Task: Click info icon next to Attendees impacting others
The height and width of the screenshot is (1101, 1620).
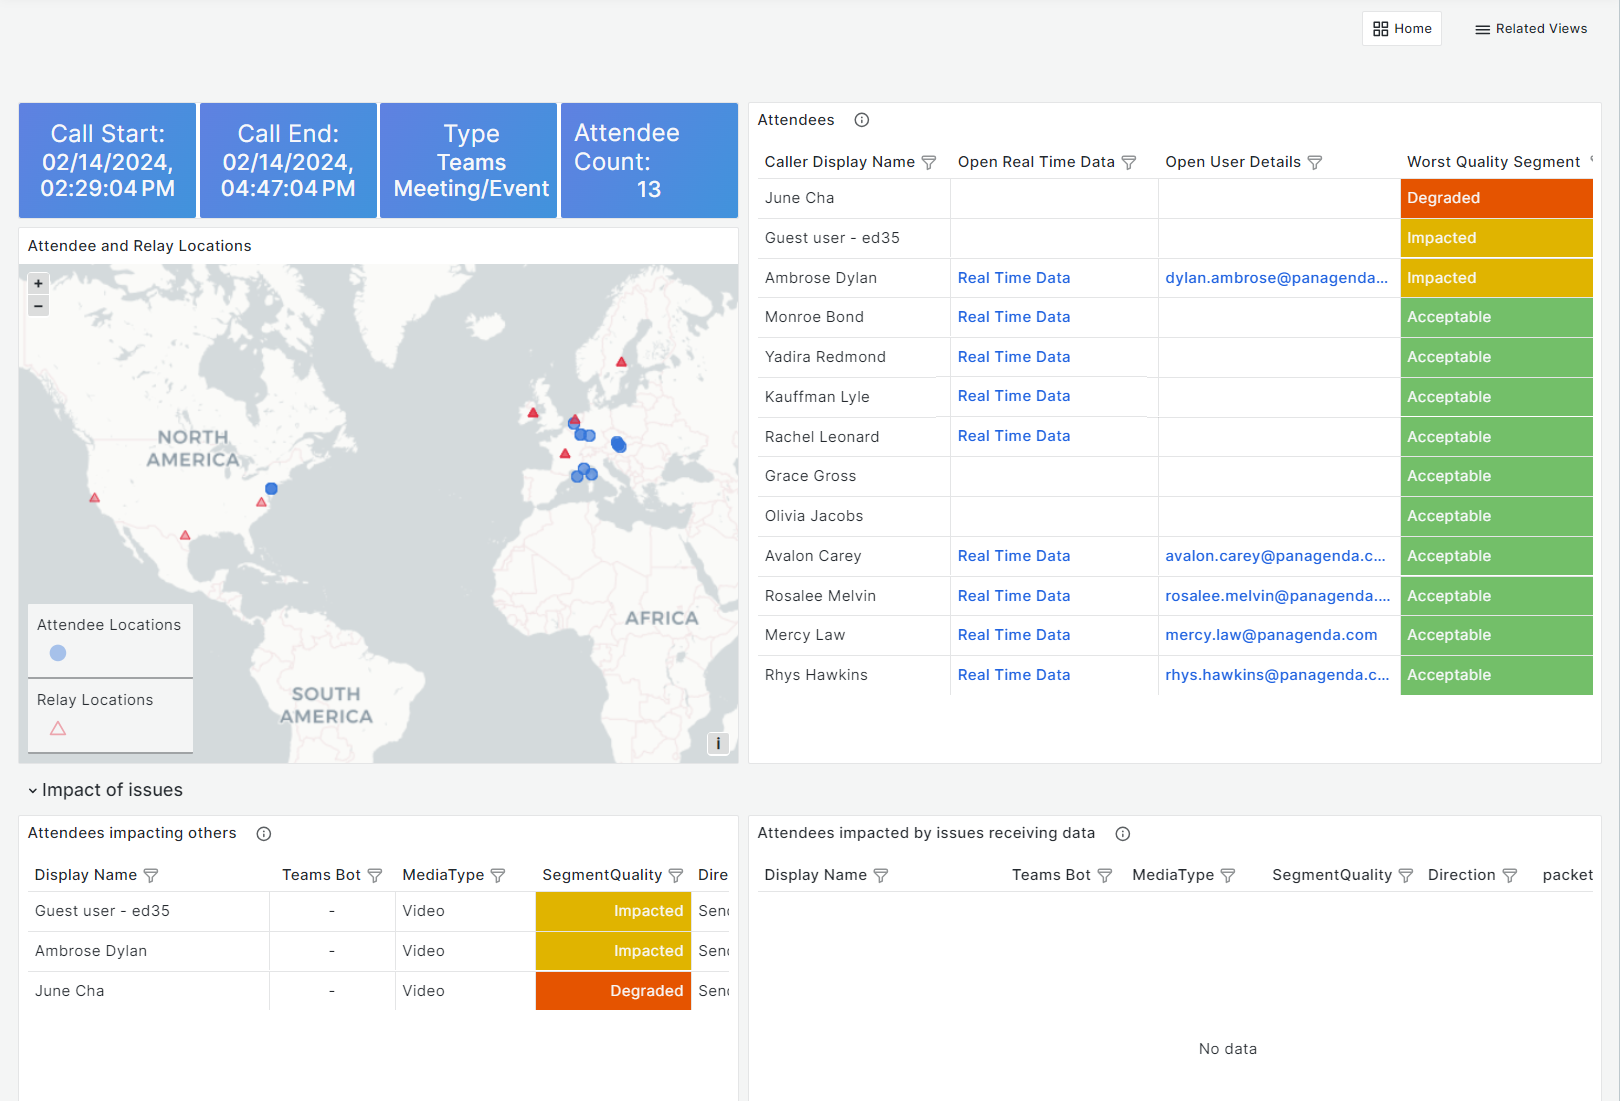Action: 263,834
